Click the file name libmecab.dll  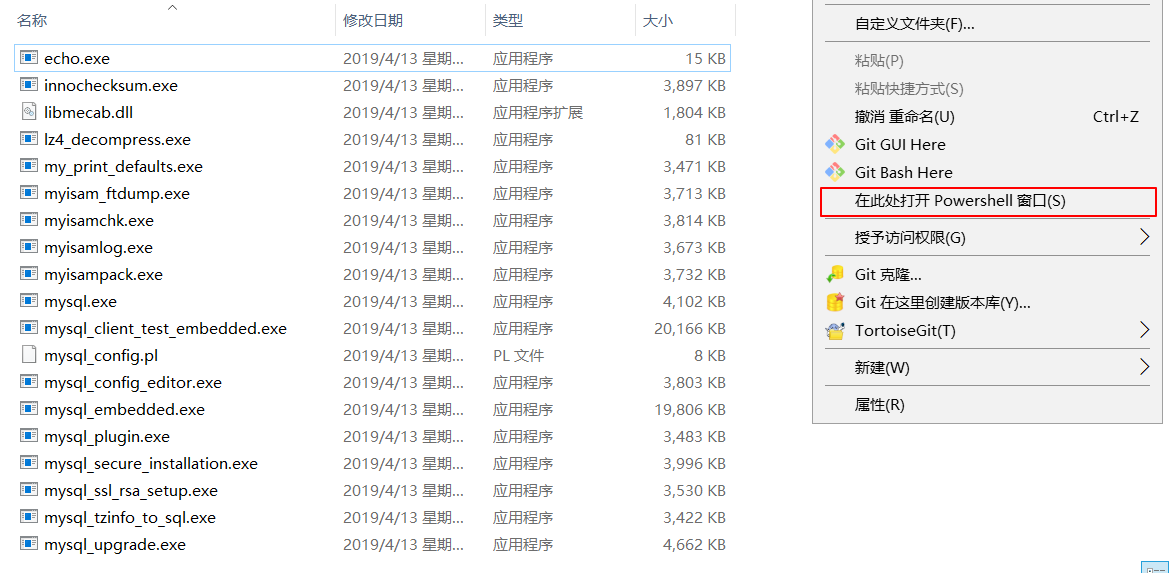pyautogui.click(x=88, y=112)
